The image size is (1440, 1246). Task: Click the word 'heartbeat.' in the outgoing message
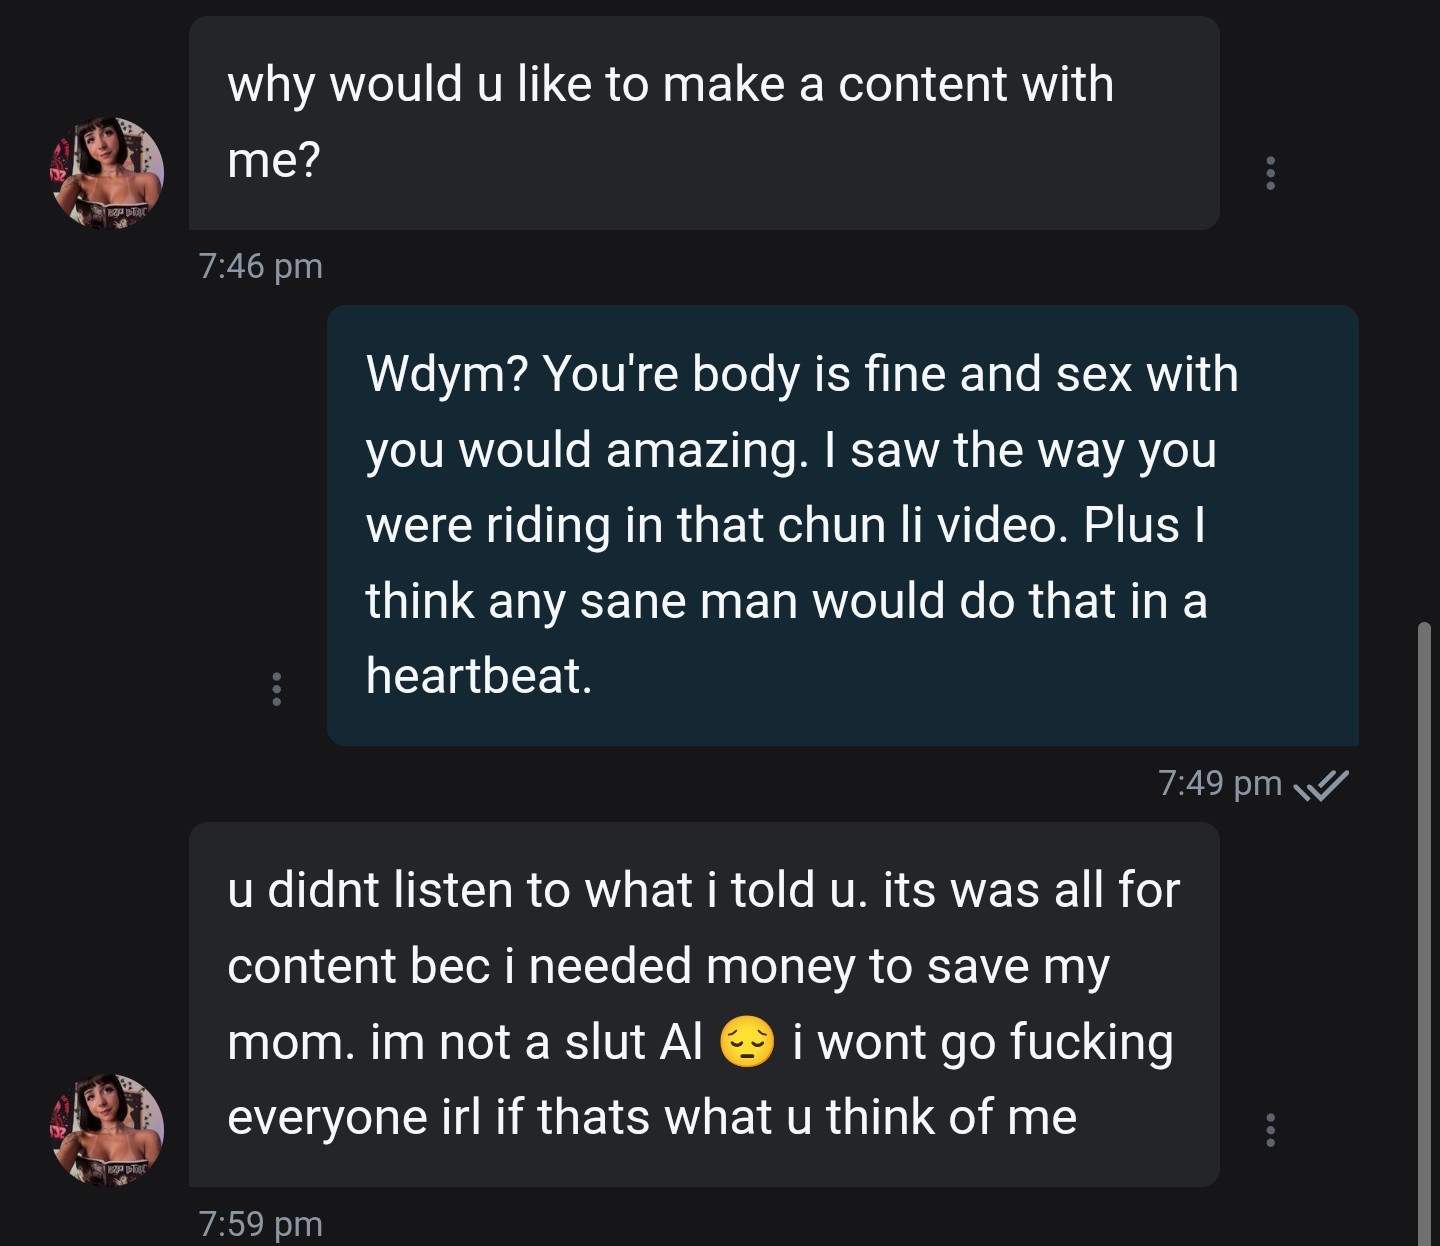pyautogui.click(x=479, y=676)
